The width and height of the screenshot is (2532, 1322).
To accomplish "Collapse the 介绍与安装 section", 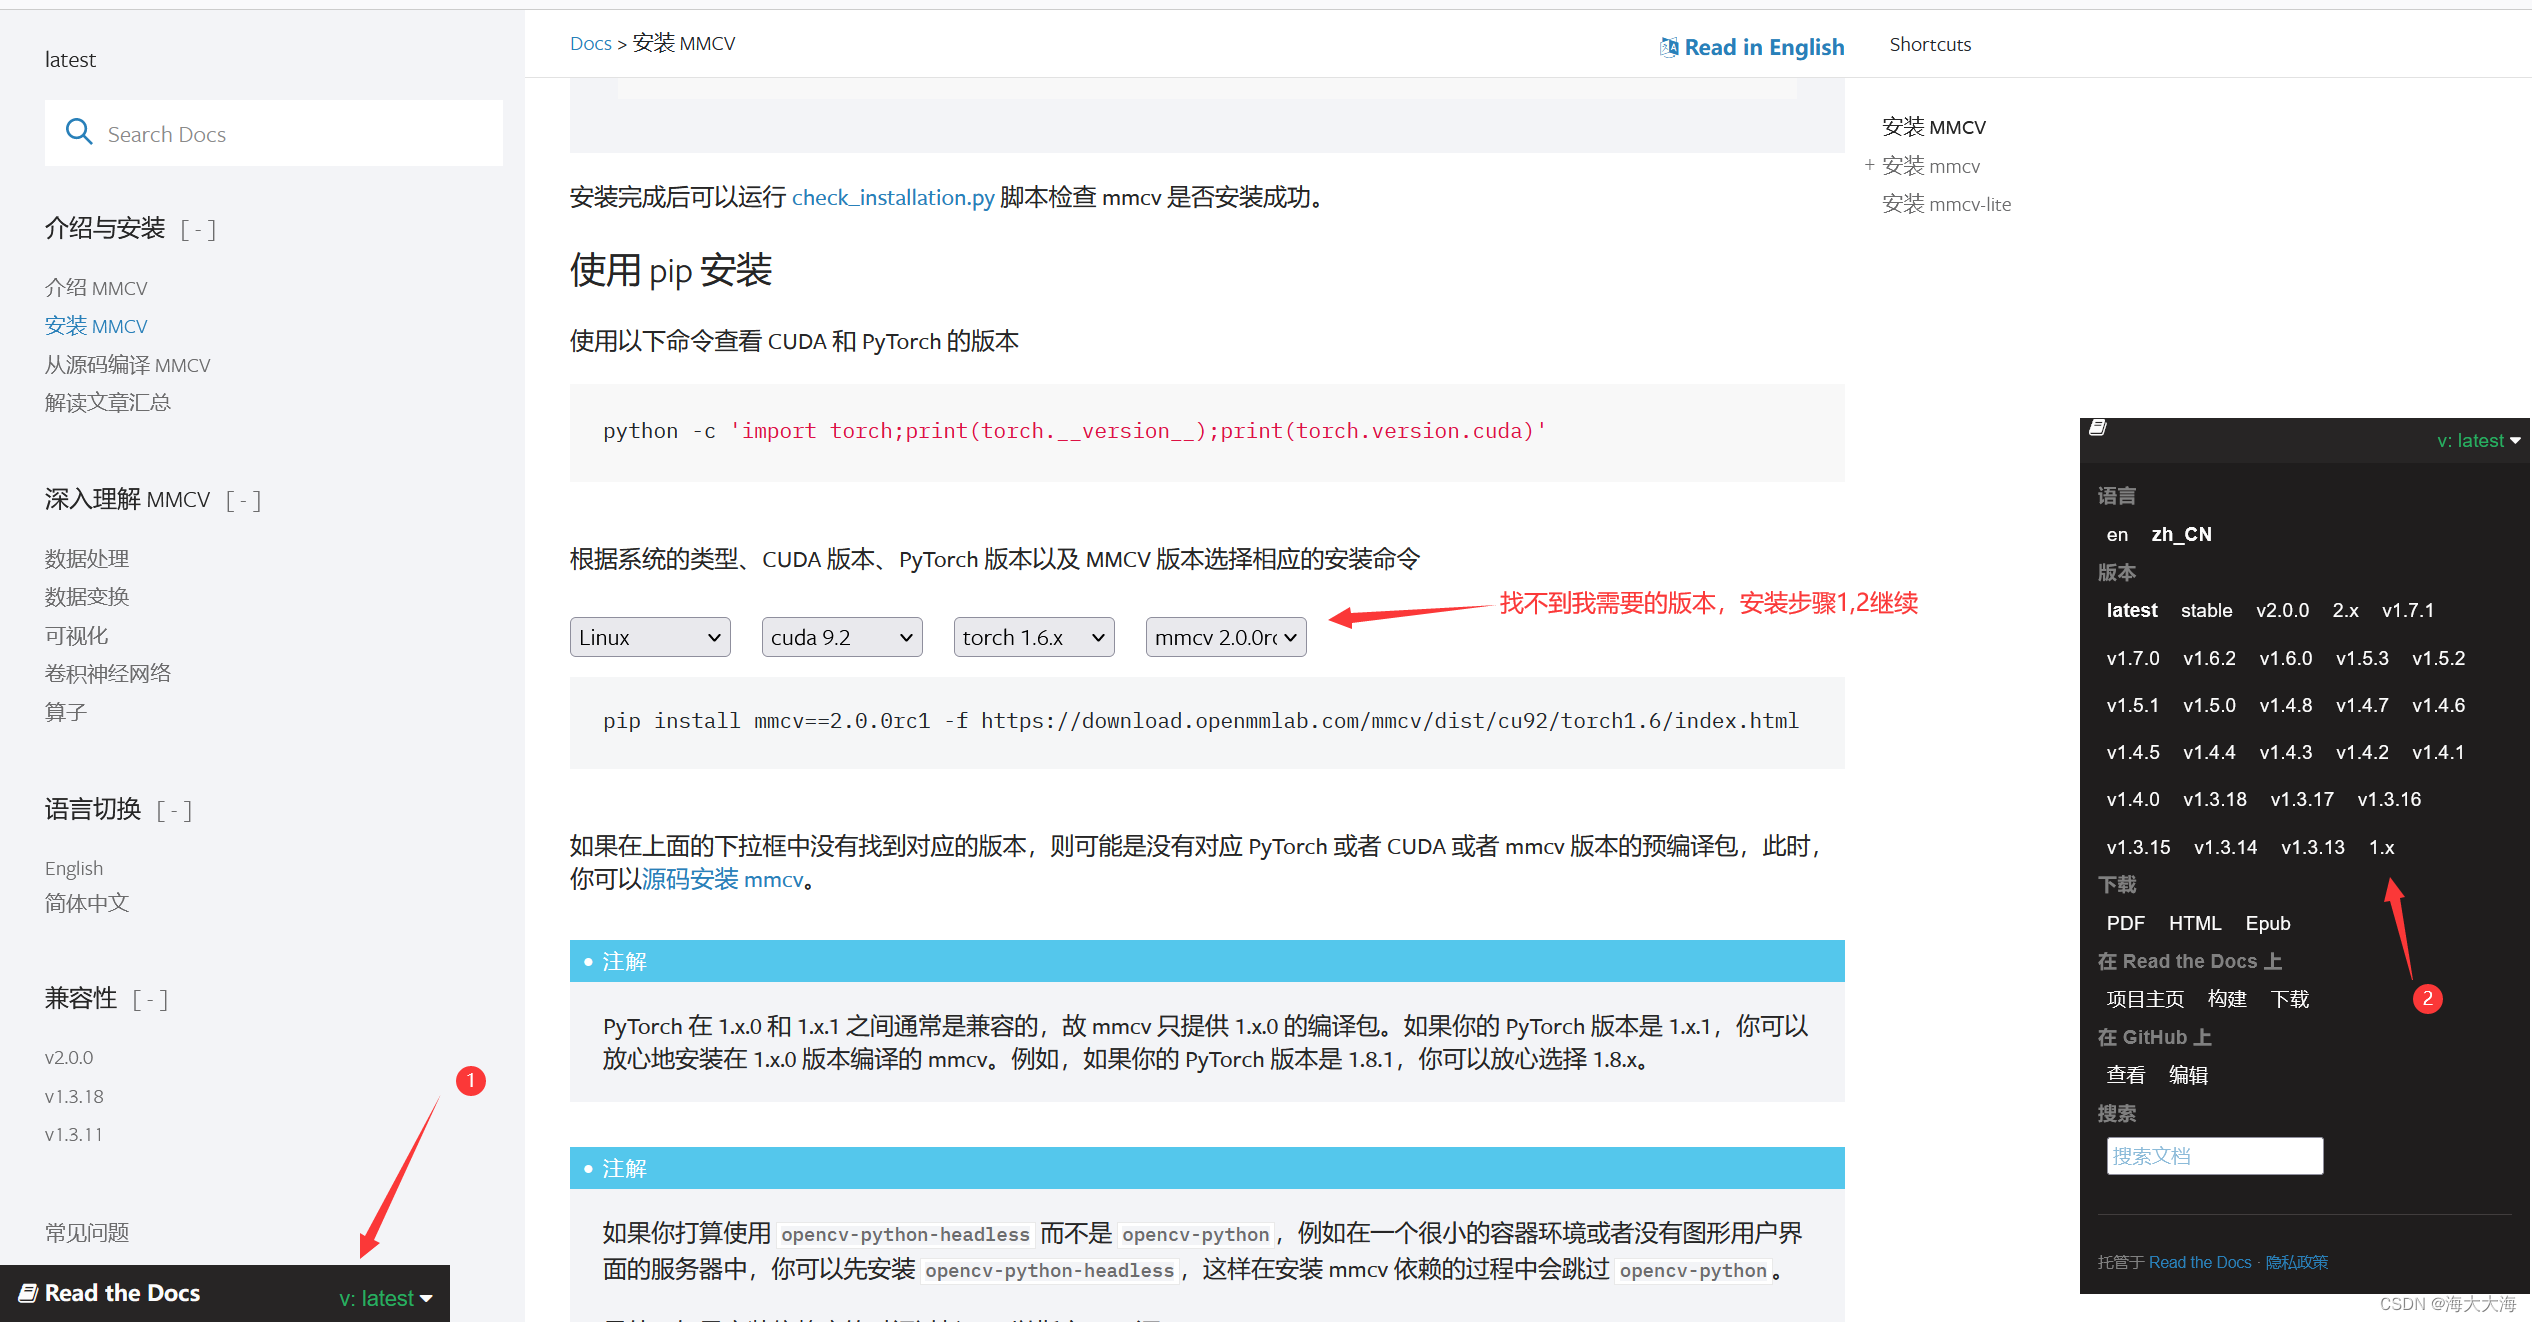I will coord(198,229).
